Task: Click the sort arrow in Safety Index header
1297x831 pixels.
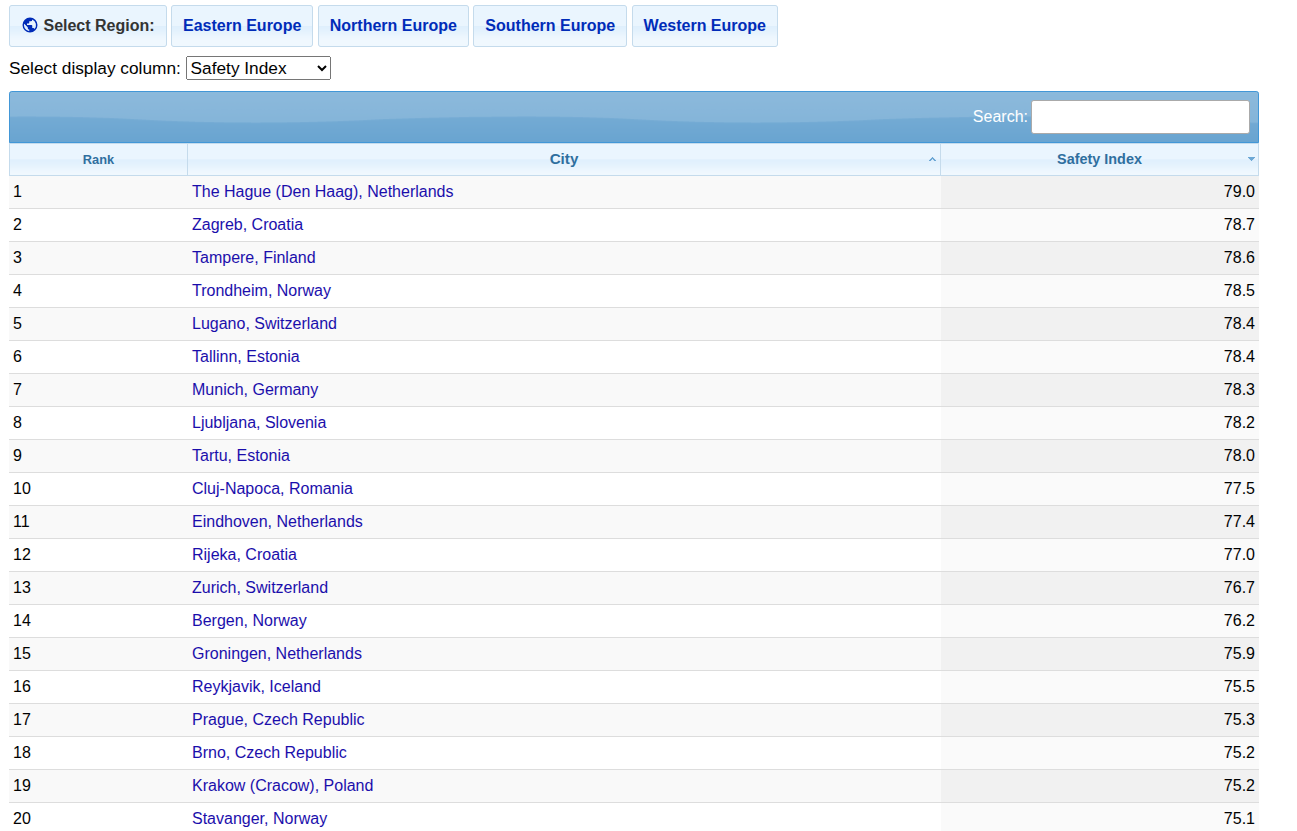Action: 1250,160
